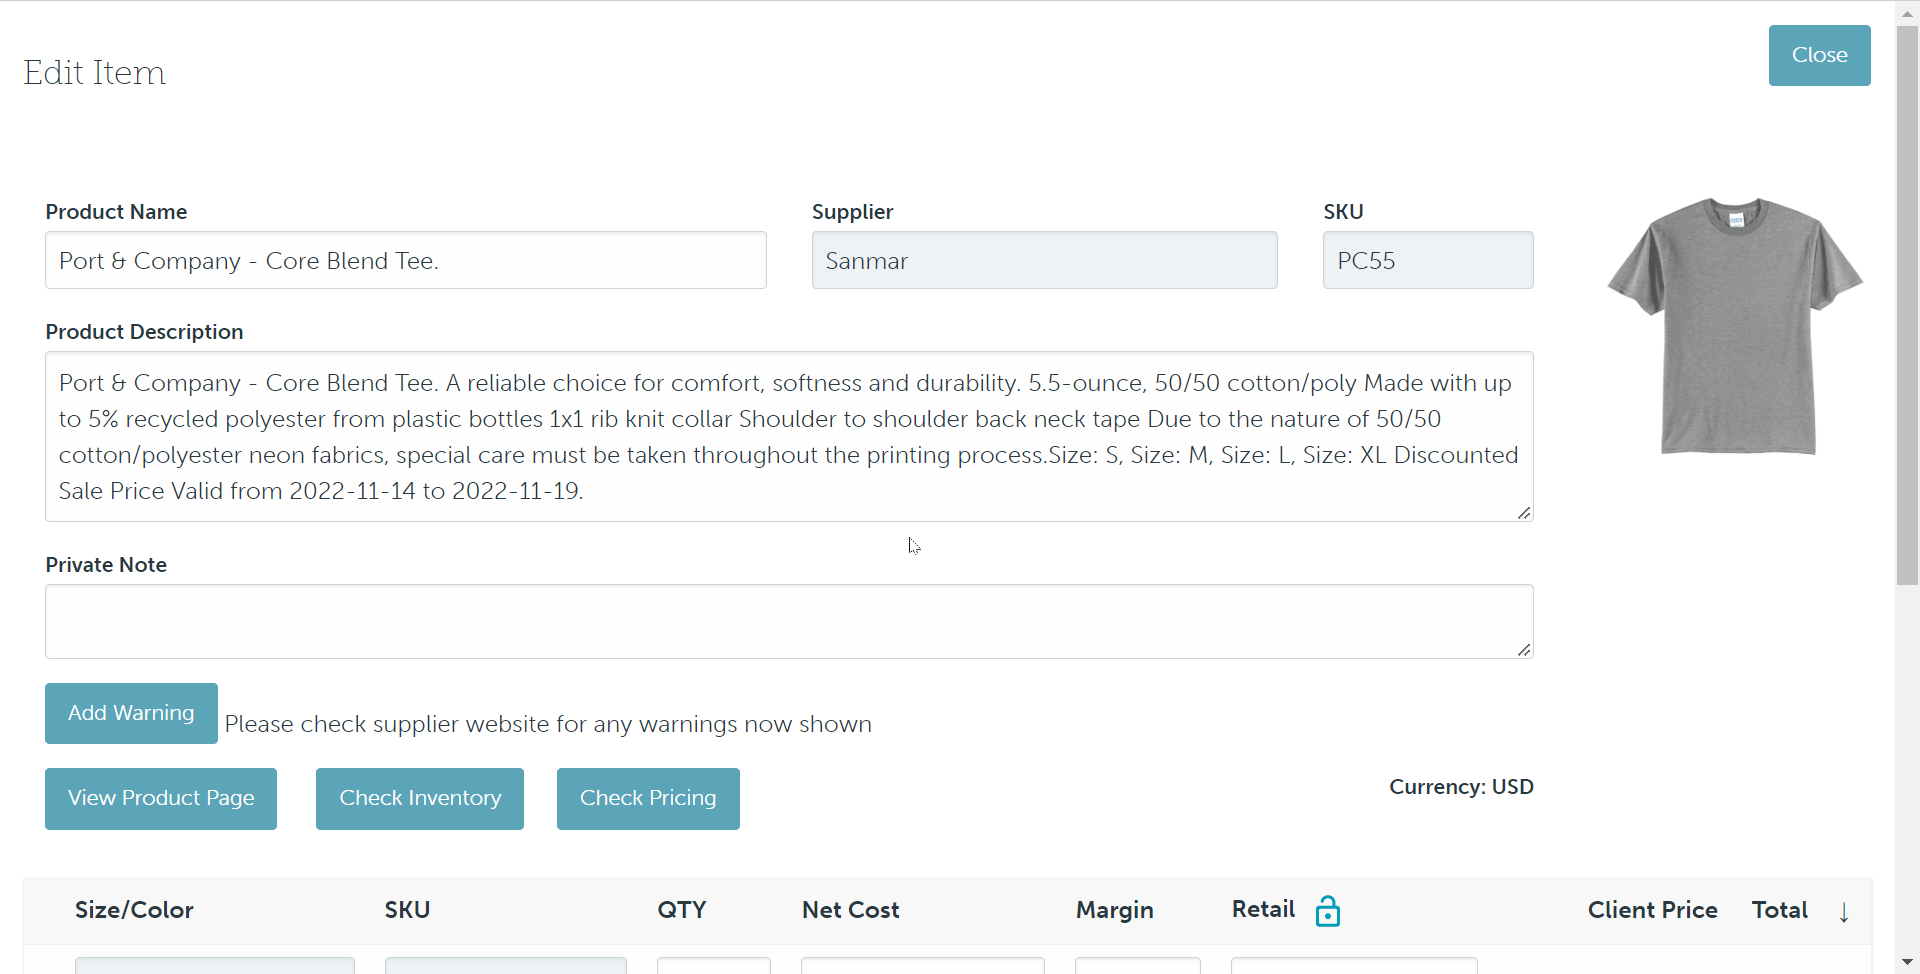Click the gray t-shirt product image

pos(1735,326)
